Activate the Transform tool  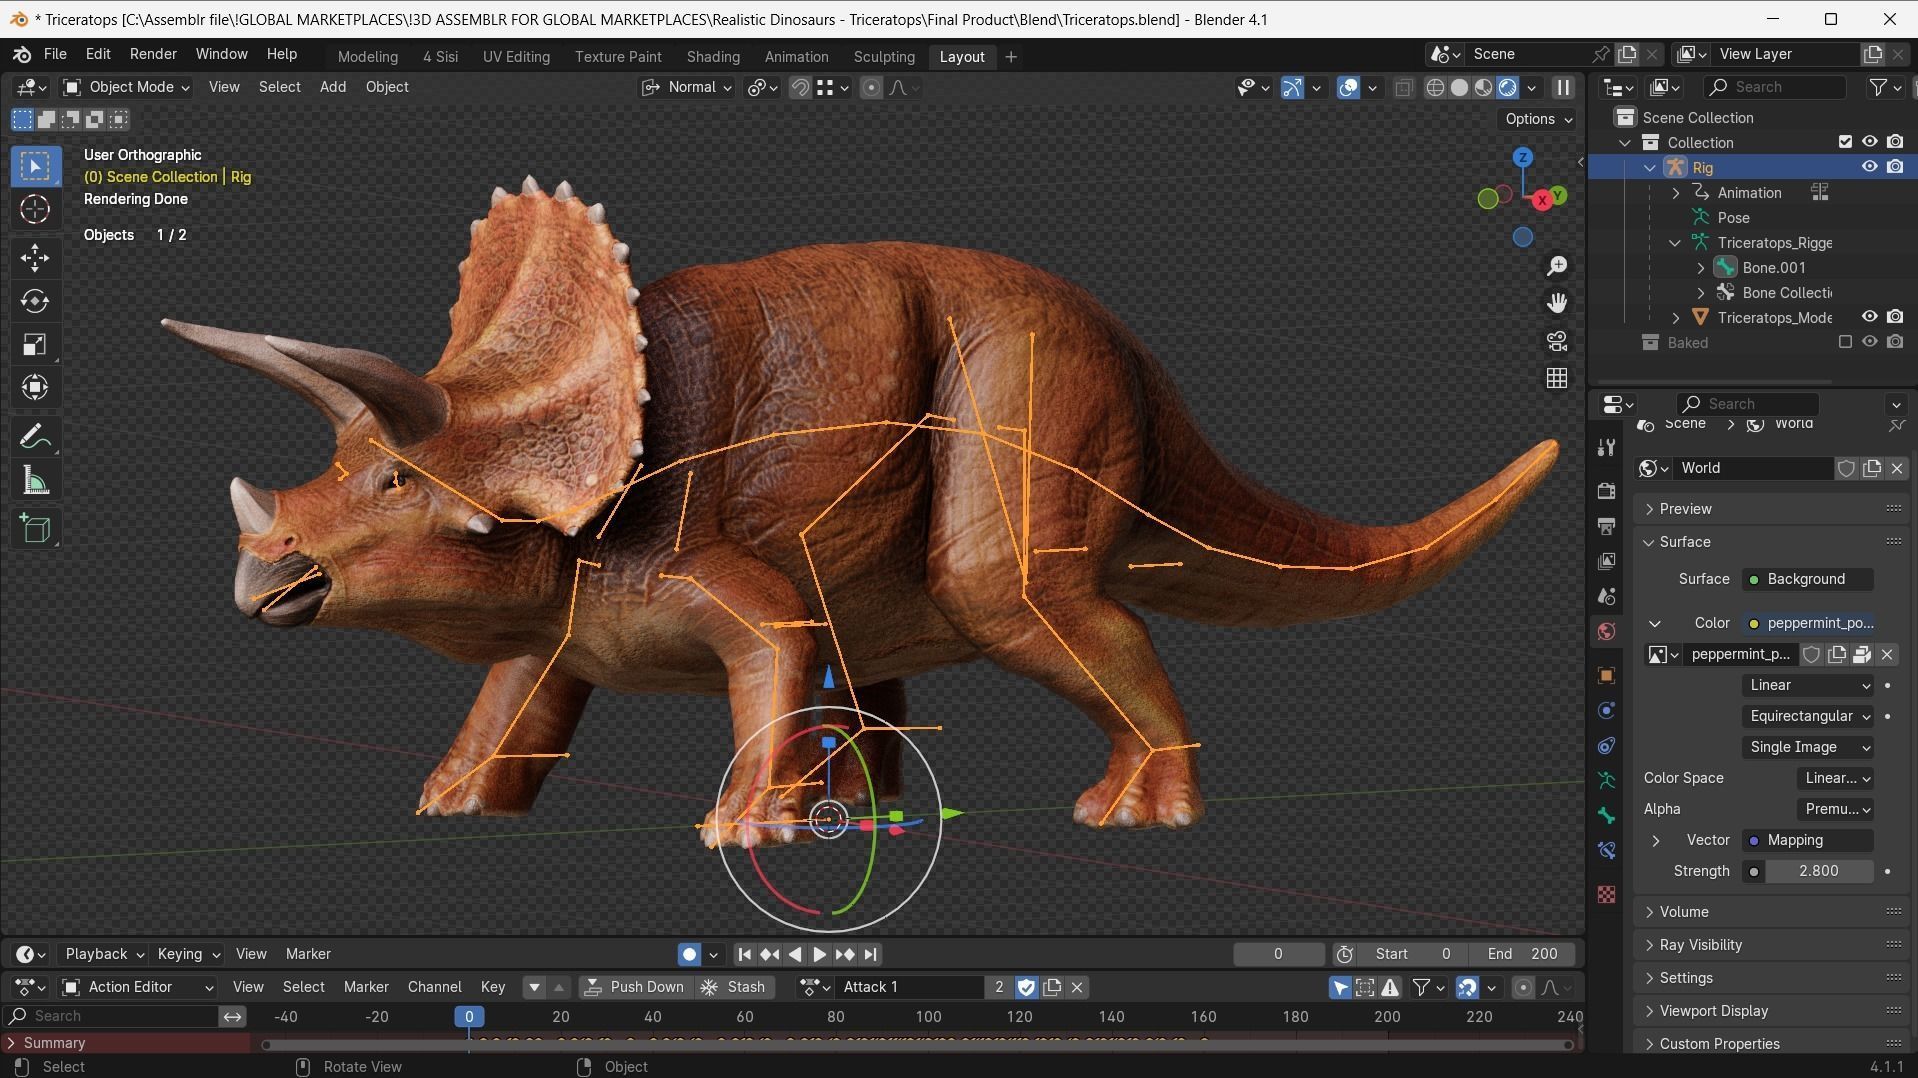tap(35, 388)
